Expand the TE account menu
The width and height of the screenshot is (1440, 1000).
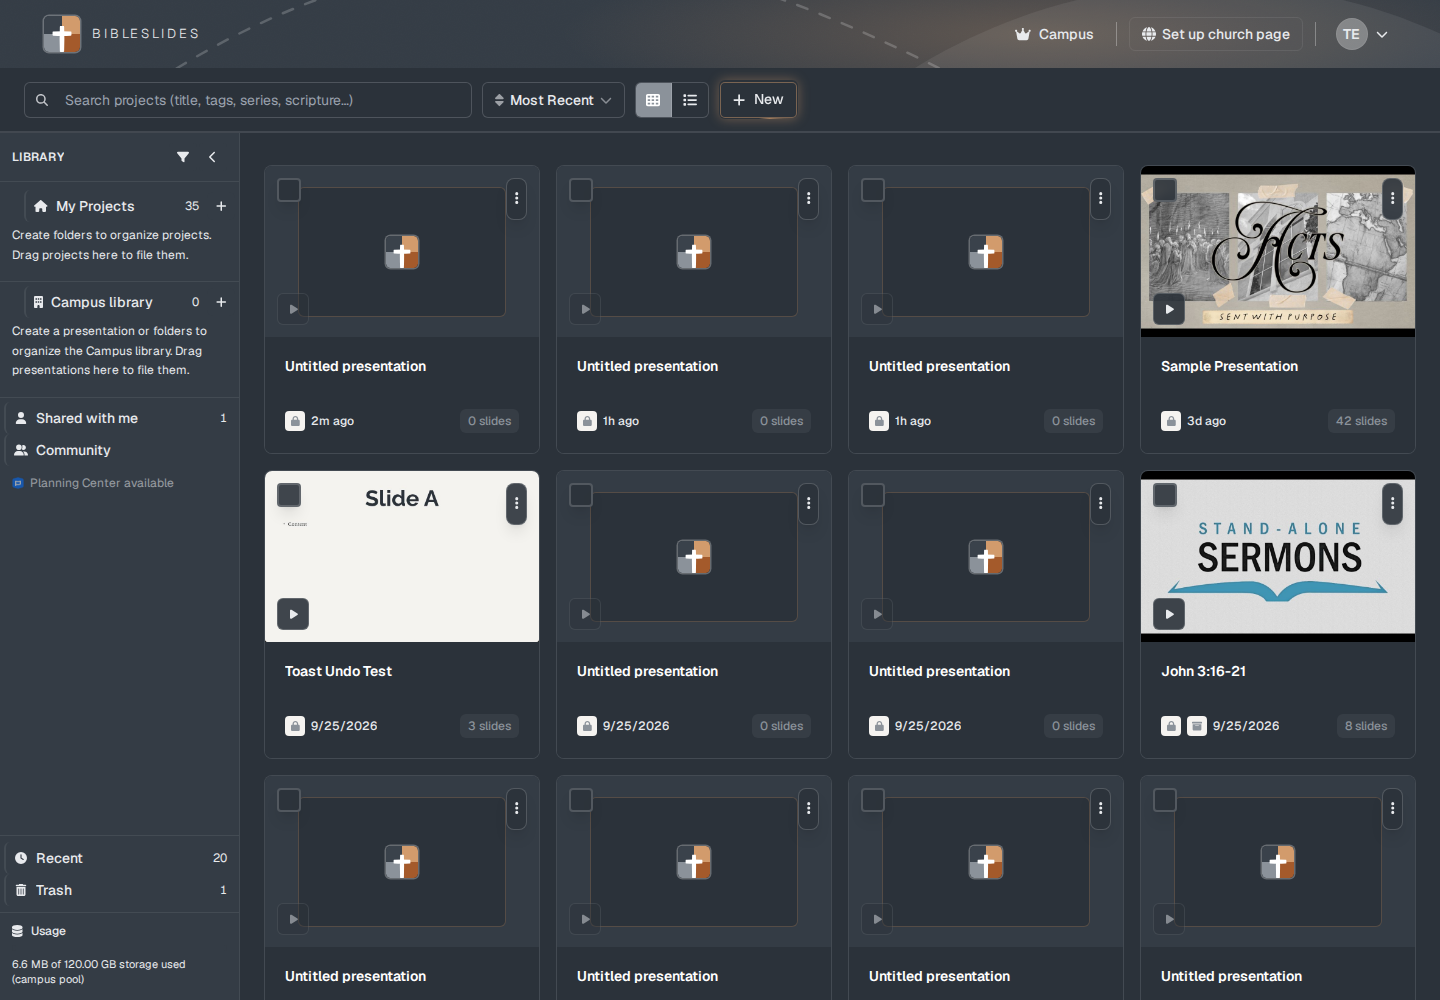tap(1362, 34)
